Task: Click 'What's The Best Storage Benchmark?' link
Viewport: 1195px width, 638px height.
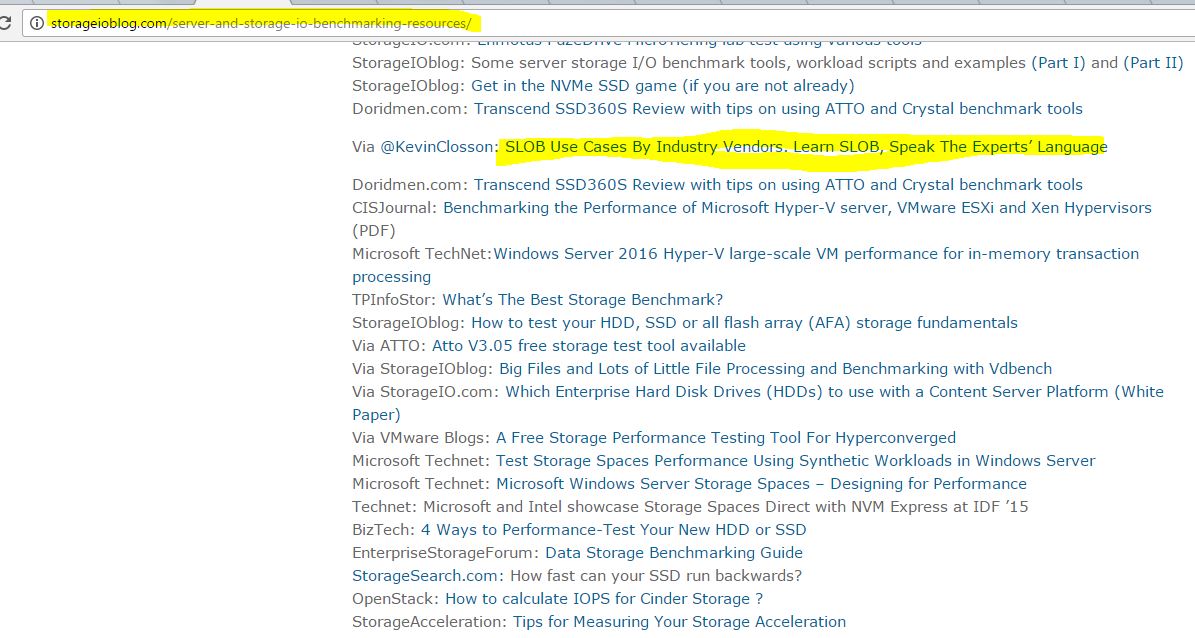Action: 582,299
